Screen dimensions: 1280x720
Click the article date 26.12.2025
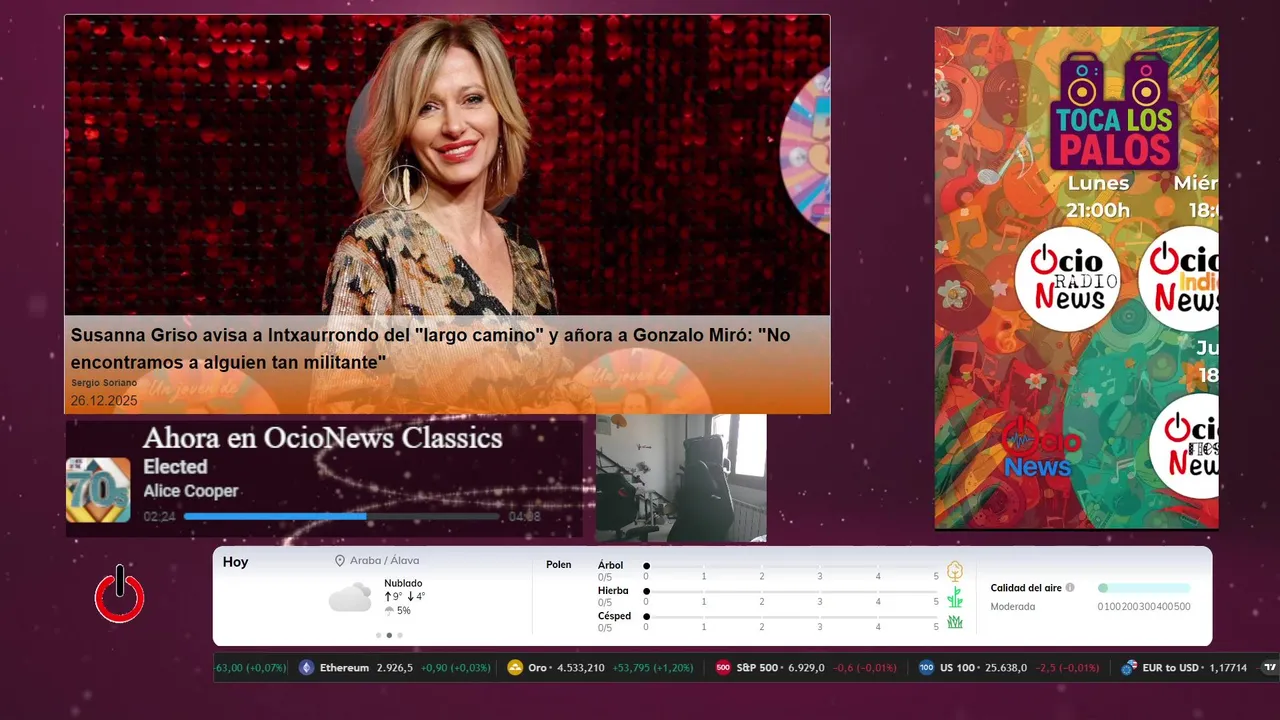click(104, 401)
